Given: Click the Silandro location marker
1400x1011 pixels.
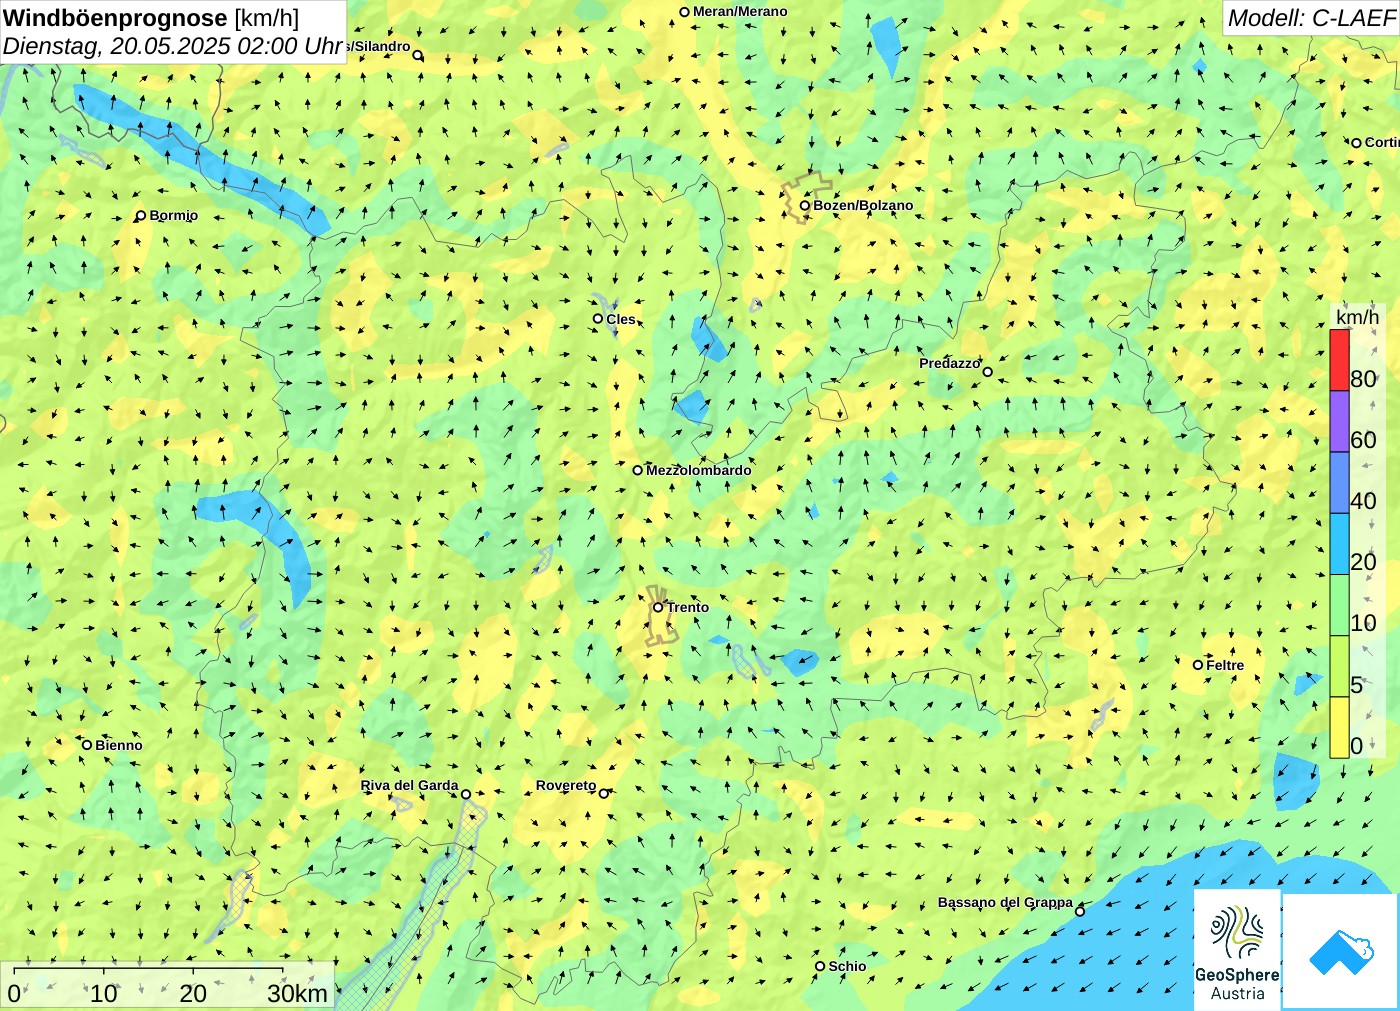Looking at the screenshot, I should coord(418,56).
